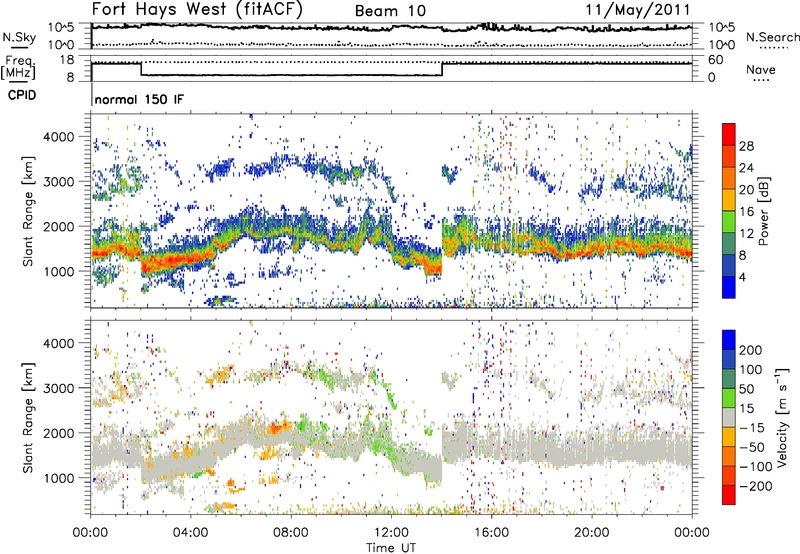This screenshot has width=800, height=554.
Task: Click the "28" label on power color bar
Action: pos(746,146)
